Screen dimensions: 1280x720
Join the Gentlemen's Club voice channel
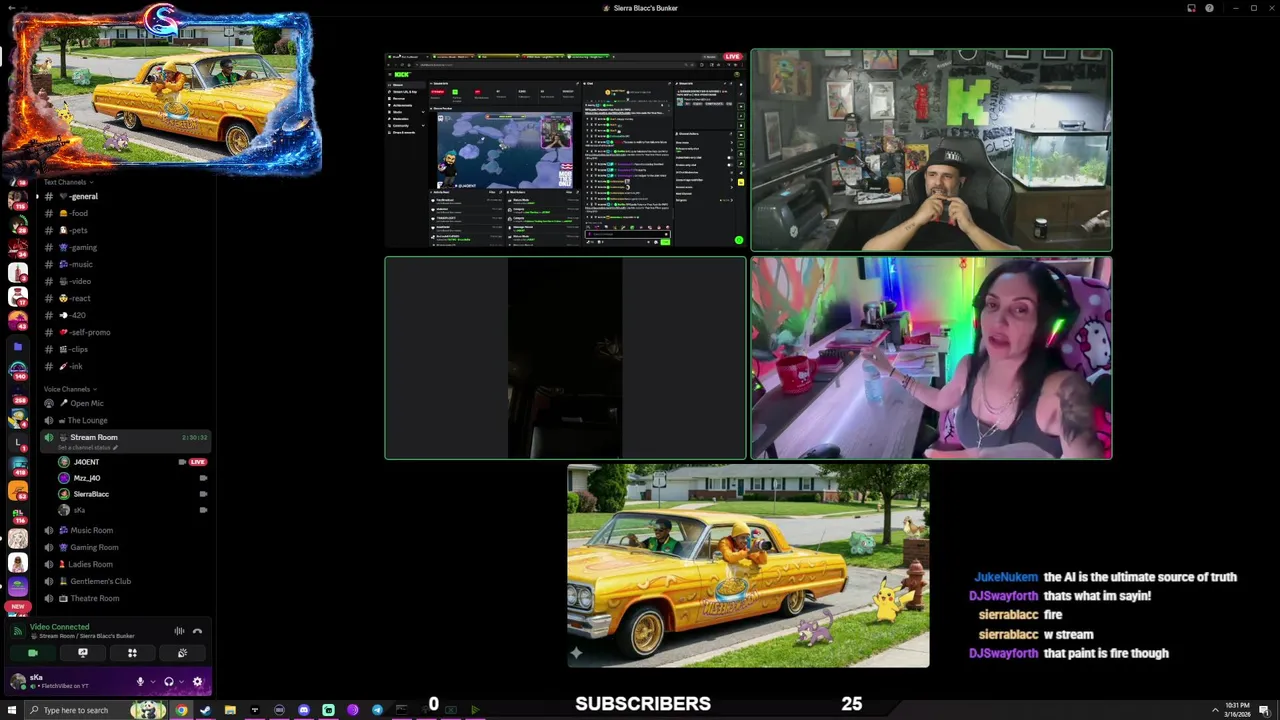click(x=125, y=581)
